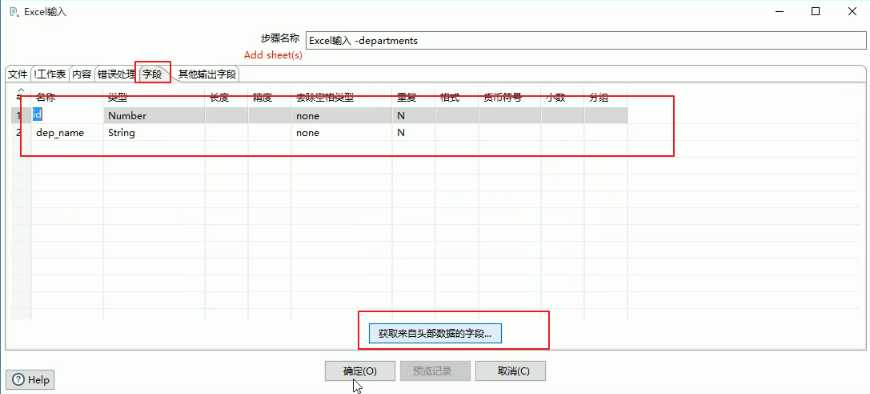This screenshot has height=394, width=870.
Task: Select the id name cell
Action: (x=67, y=116)
